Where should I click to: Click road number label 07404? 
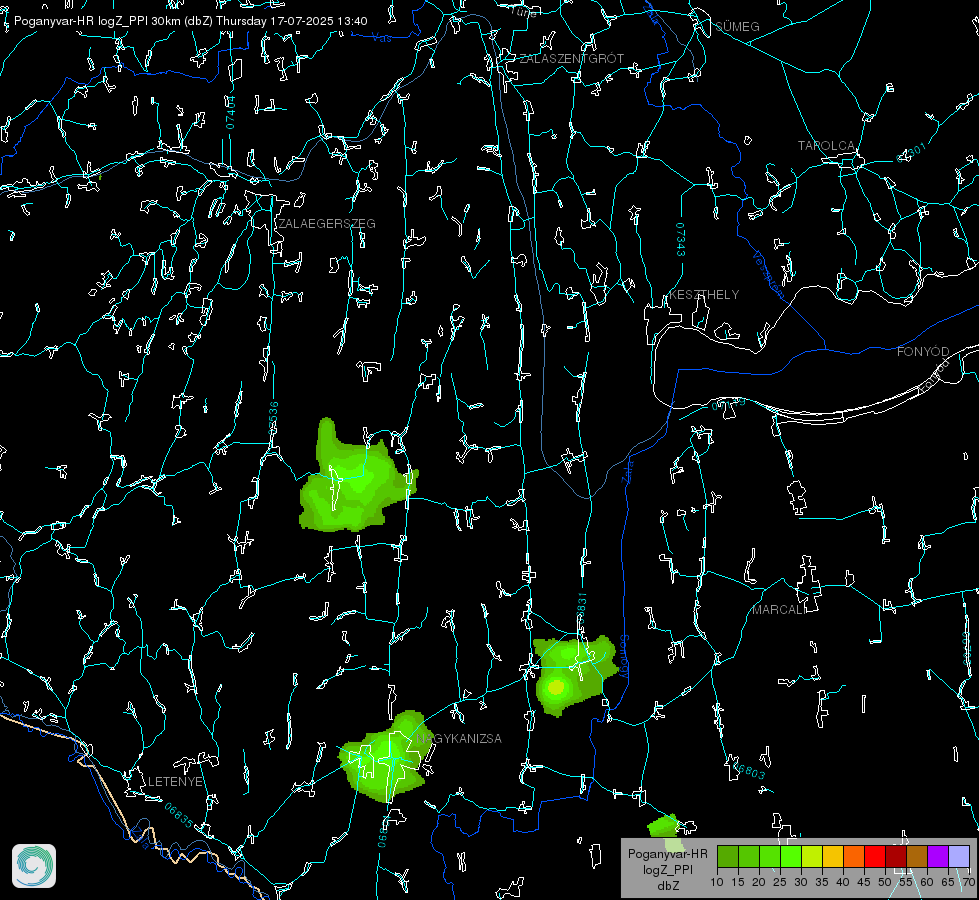pyautogui.click(x=231, y=113)
